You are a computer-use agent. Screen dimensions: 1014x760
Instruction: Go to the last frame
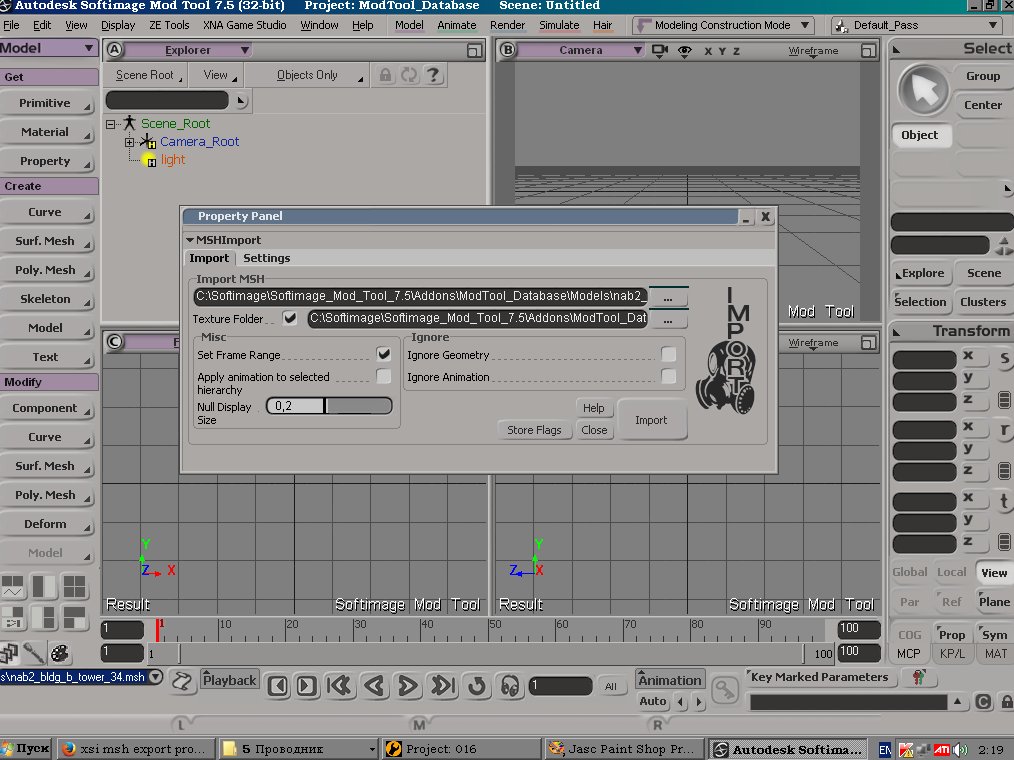[443, 686]
